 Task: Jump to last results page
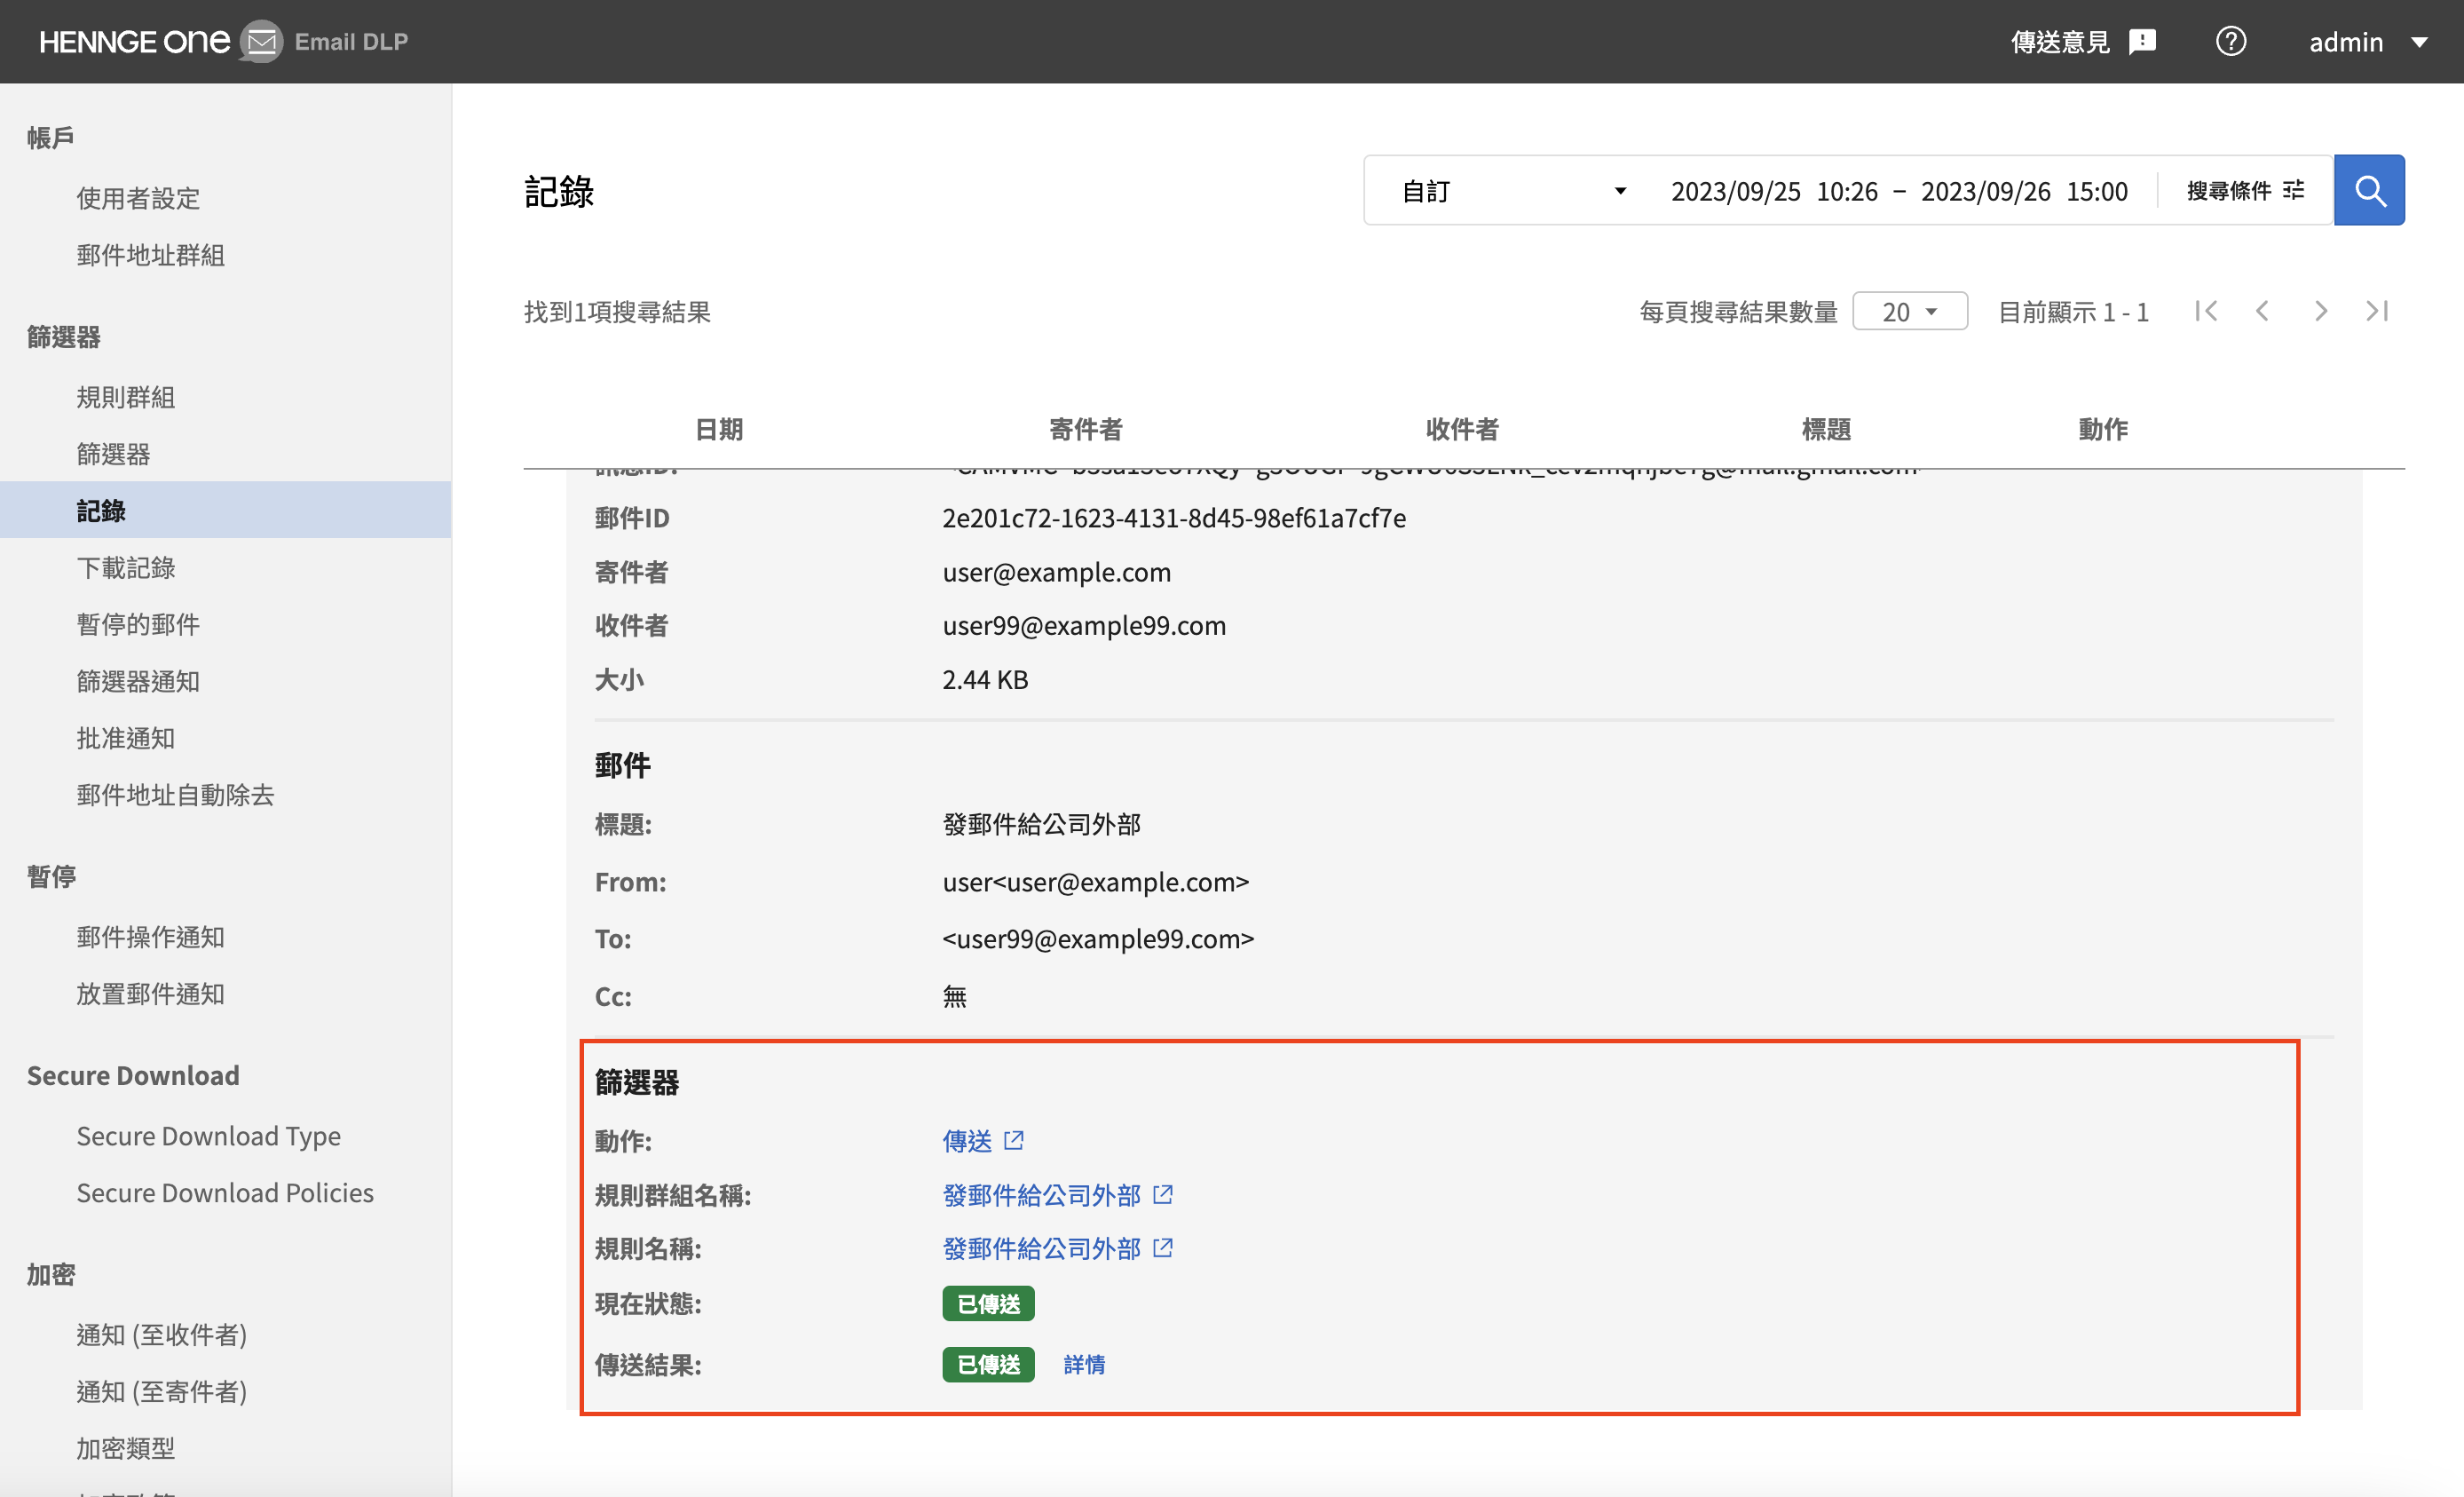[x=2377, y=311]
